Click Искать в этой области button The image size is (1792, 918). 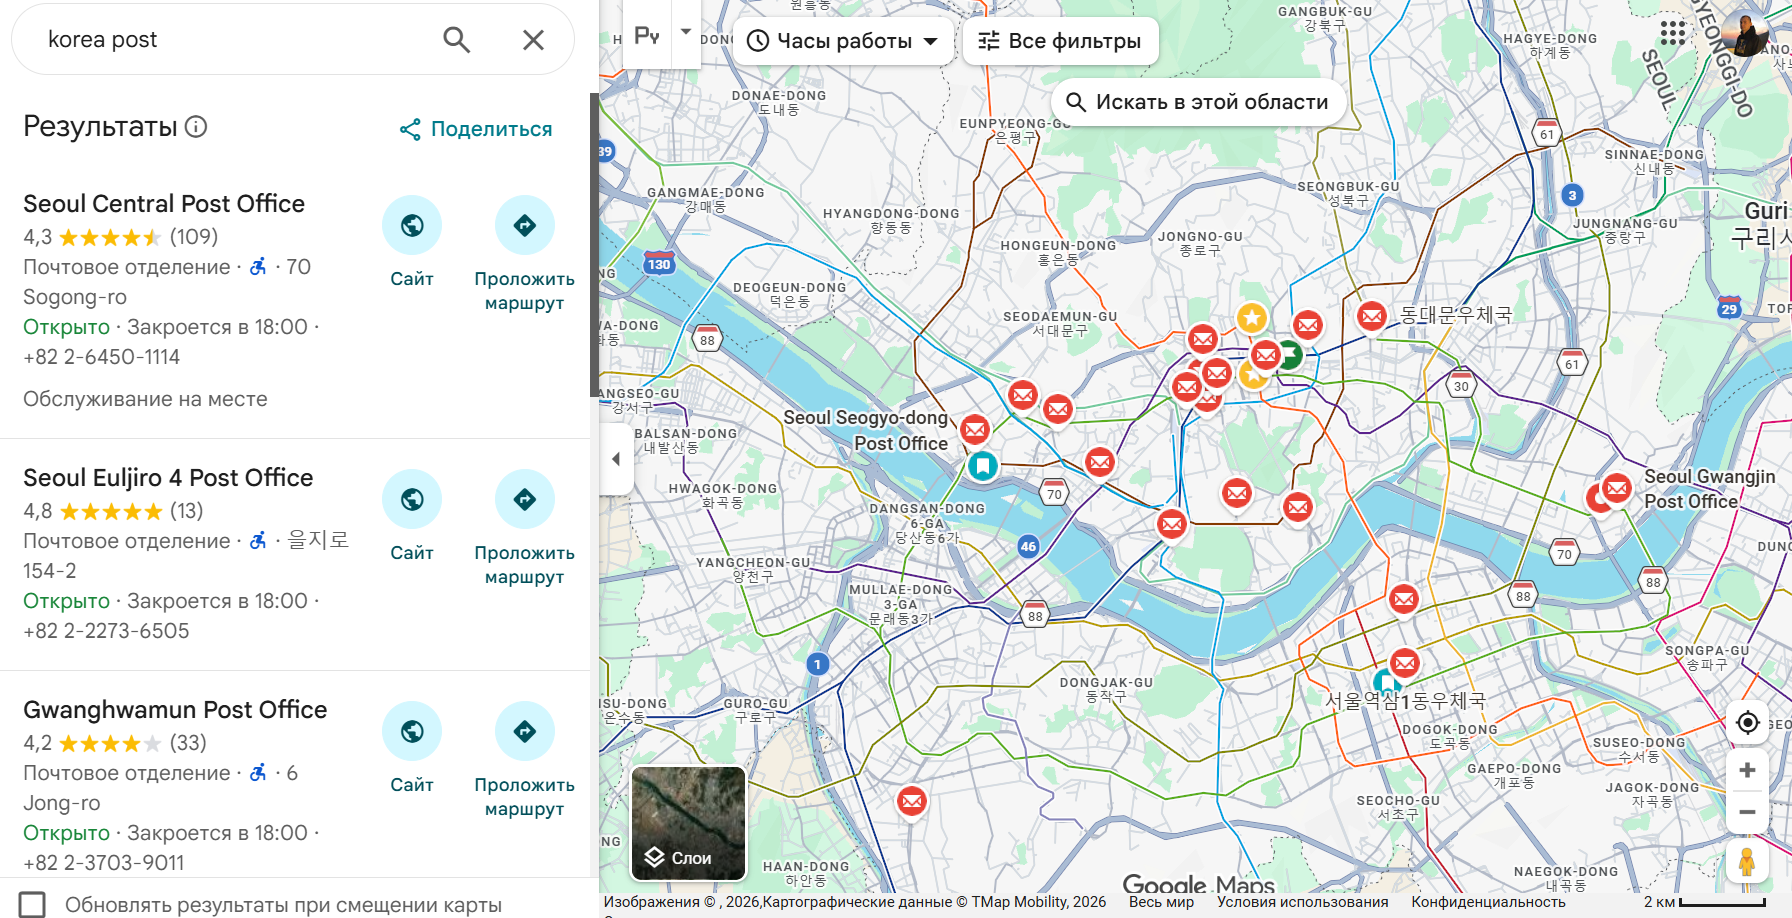[1197, 102]
